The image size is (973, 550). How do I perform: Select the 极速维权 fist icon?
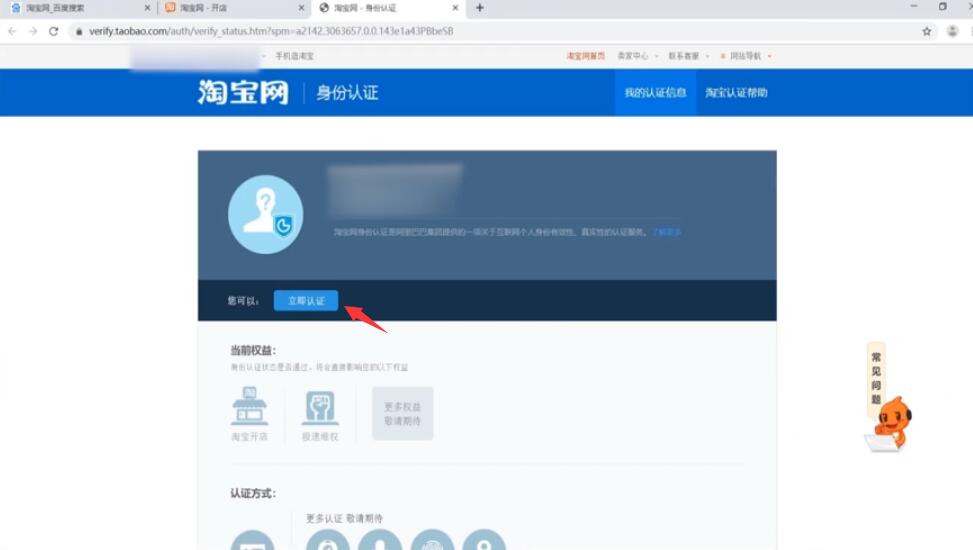click(x=320, y=409)
